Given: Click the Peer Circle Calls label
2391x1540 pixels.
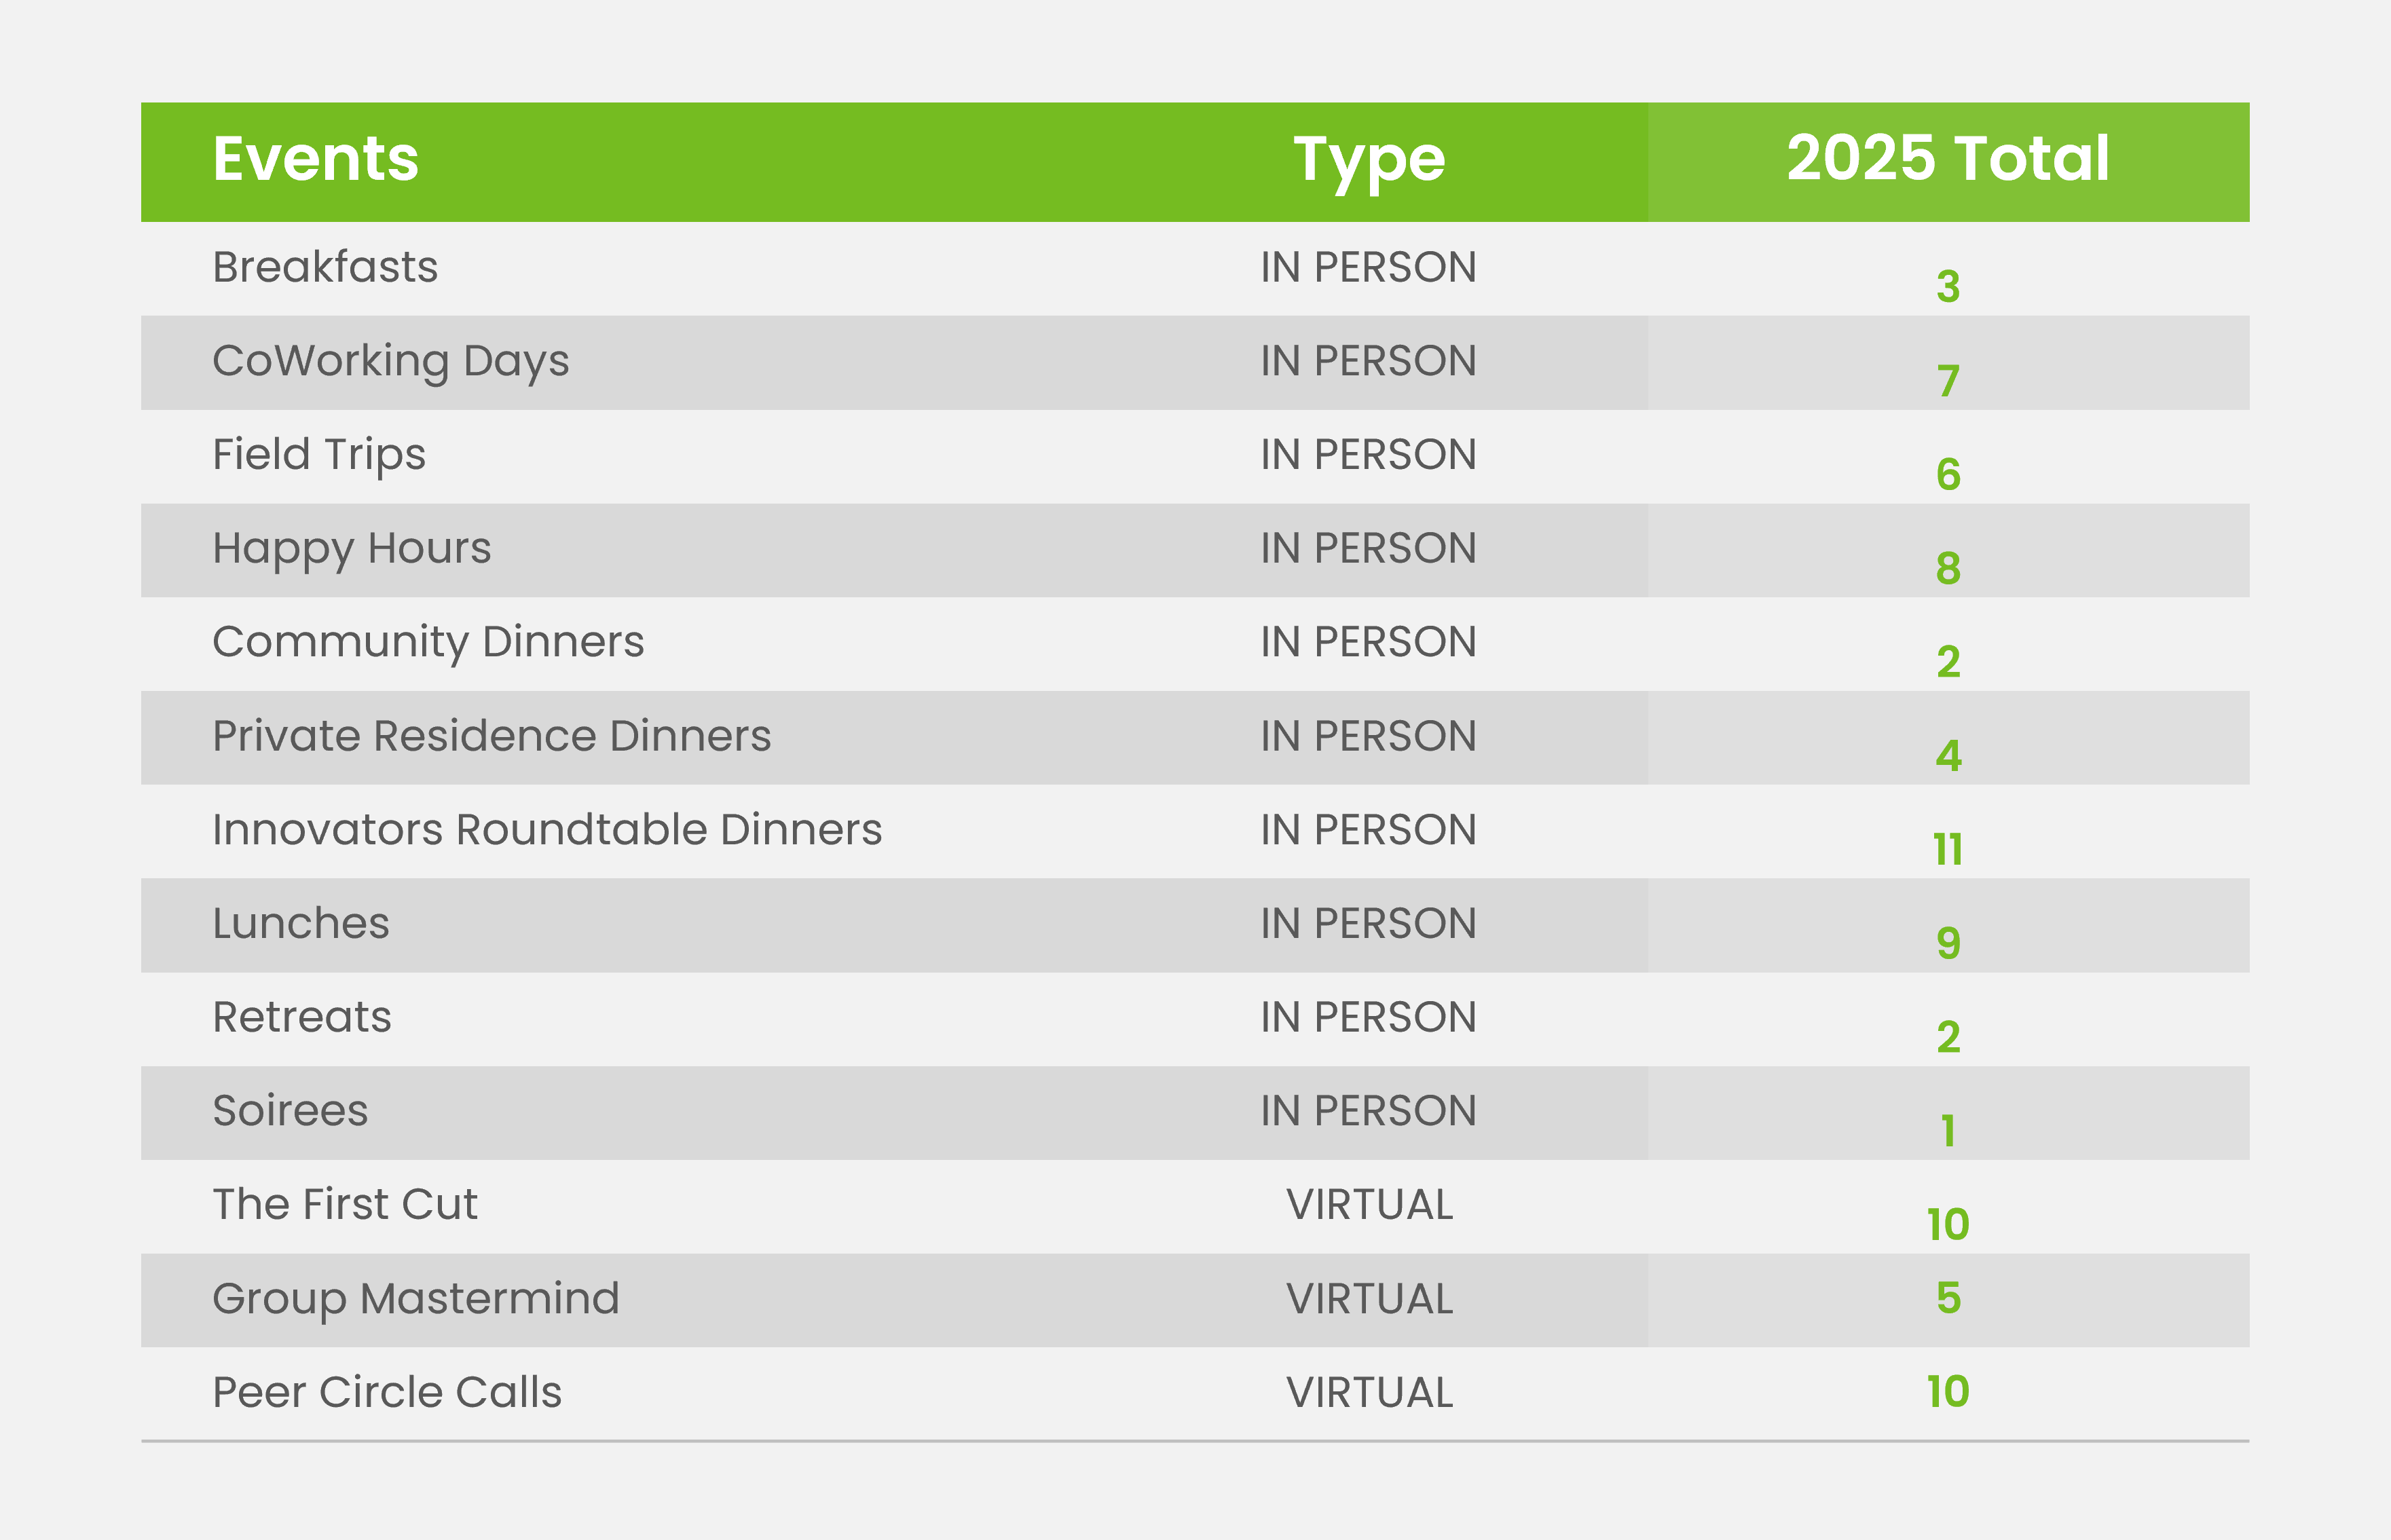Looking at the screenshot, I should (x=387, y=1392).
